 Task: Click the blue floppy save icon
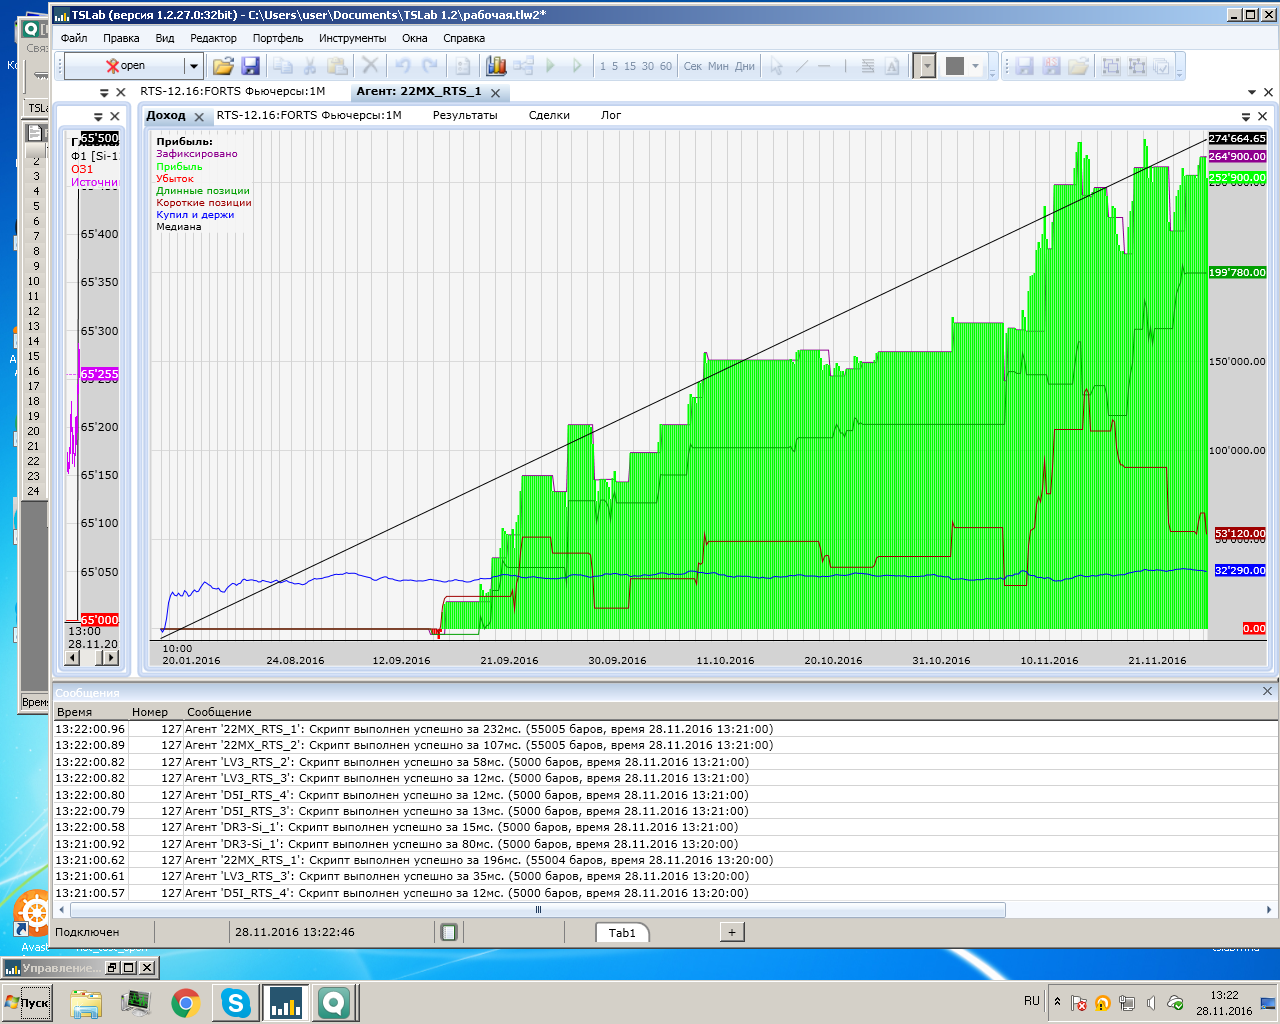point(250,66)
